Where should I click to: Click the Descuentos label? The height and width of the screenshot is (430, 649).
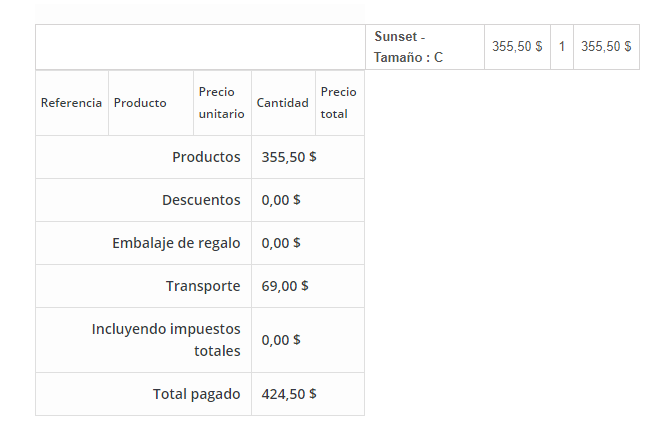coord(201,200)
